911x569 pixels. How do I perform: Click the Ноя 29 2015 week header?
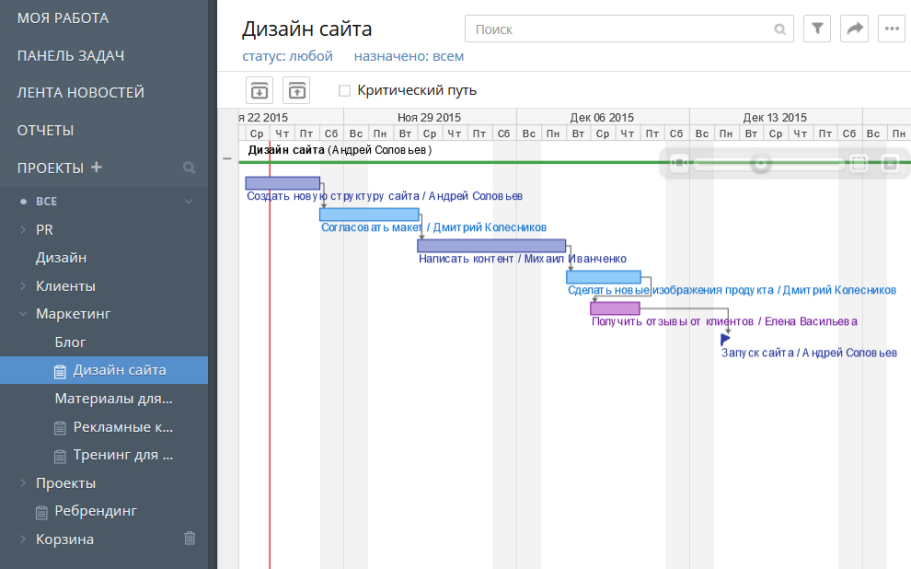[x=429, y=117]
